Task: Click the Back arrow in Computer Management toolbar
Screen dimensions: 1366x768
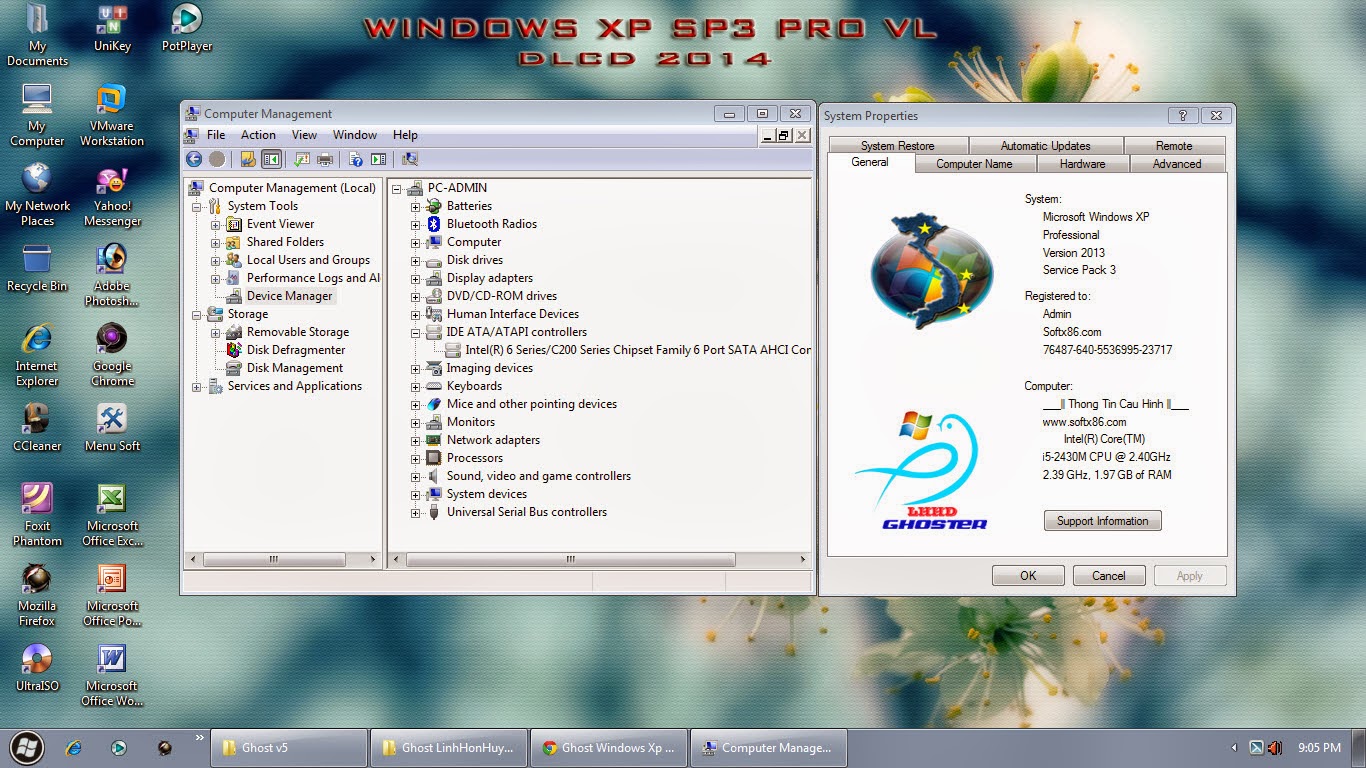Action: (194, 159)
